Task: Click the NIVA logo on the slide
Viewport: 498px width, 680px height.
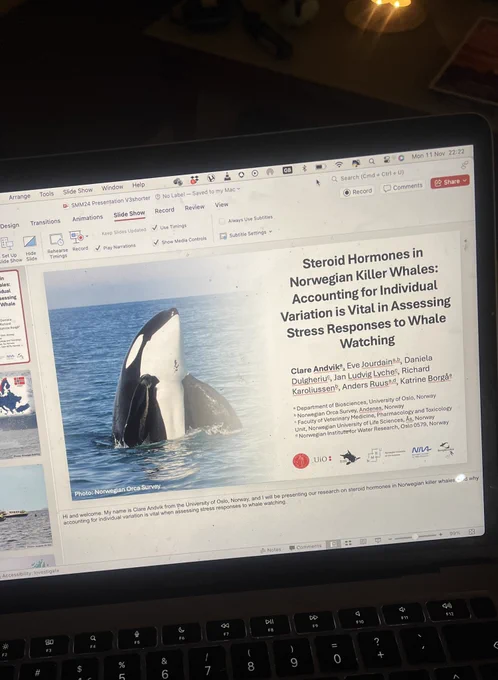Action: pyautogui.click(x=421, y=450)
